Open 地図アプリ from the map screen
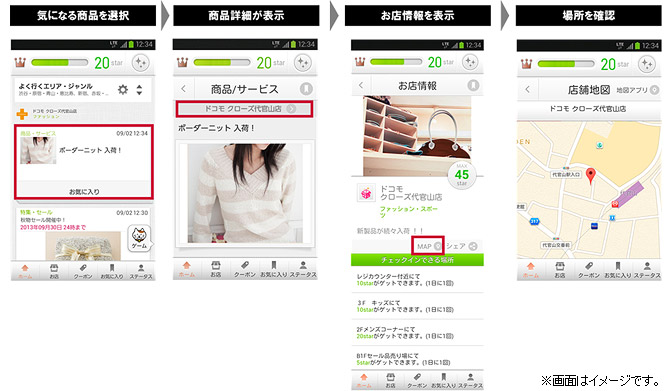Viewport: 672px width, 391px height. click(x=637, y=90)
